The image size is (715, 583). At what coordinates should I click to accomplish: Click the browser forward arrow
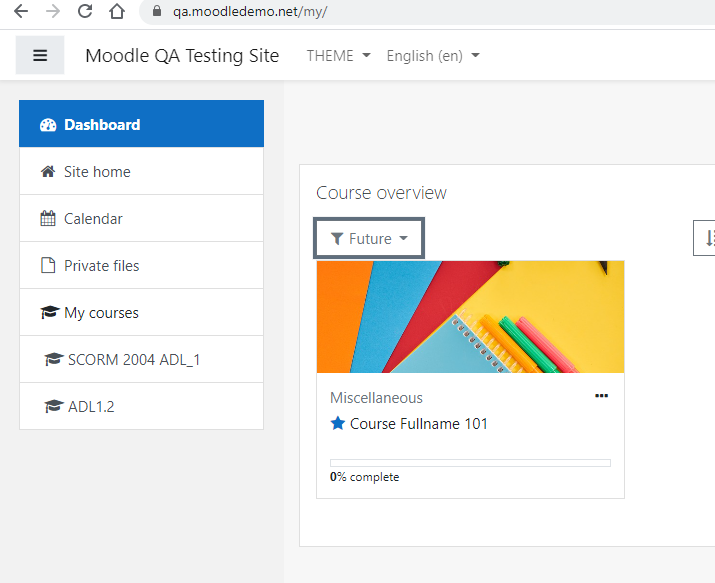click(x=53, y=11)
